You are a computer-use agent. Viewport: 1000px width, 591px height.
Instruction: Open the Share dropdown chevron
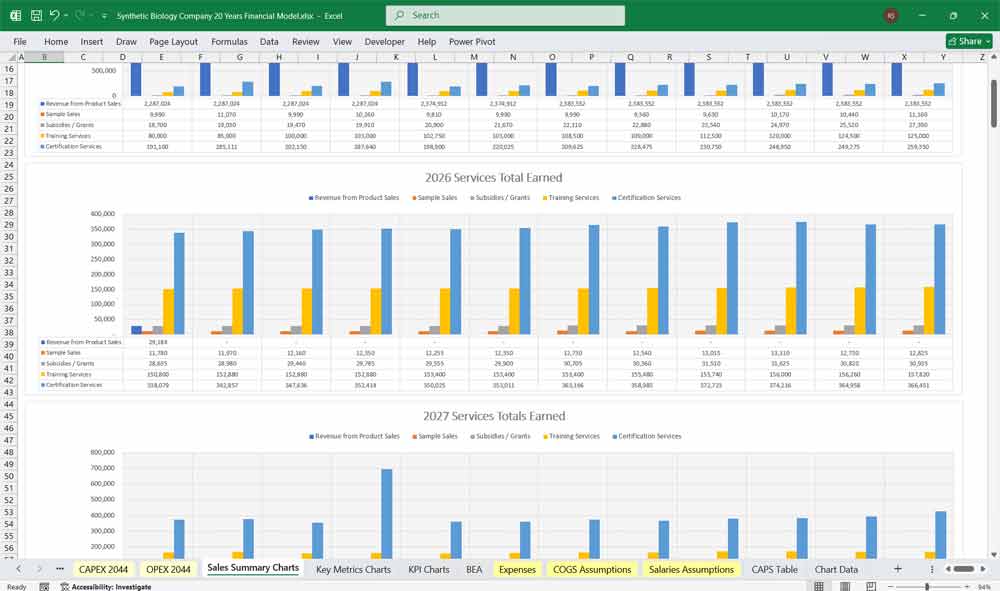(986, 41)
